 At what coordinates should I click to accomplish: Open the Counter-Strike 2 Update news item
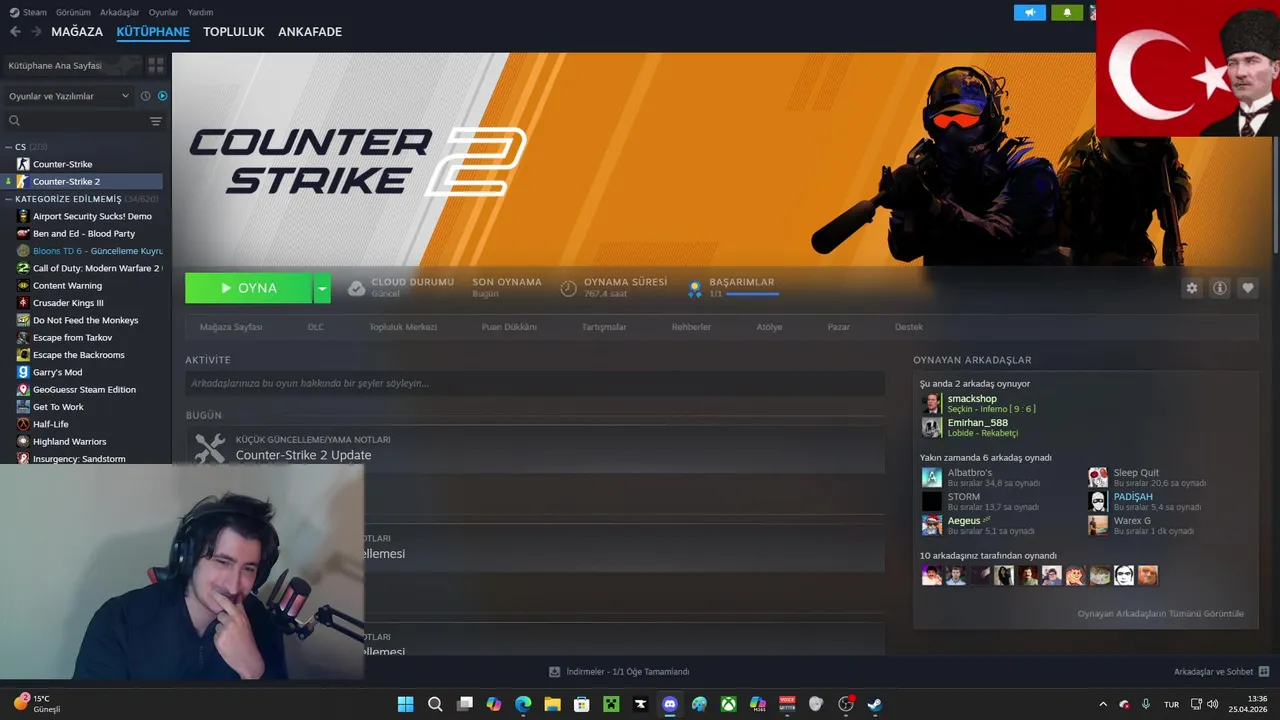[x=303, y=455]
